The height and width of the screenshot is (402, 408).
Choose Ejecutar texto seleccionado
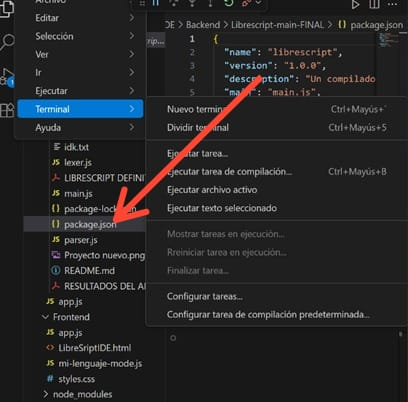(x=277, y=208)
